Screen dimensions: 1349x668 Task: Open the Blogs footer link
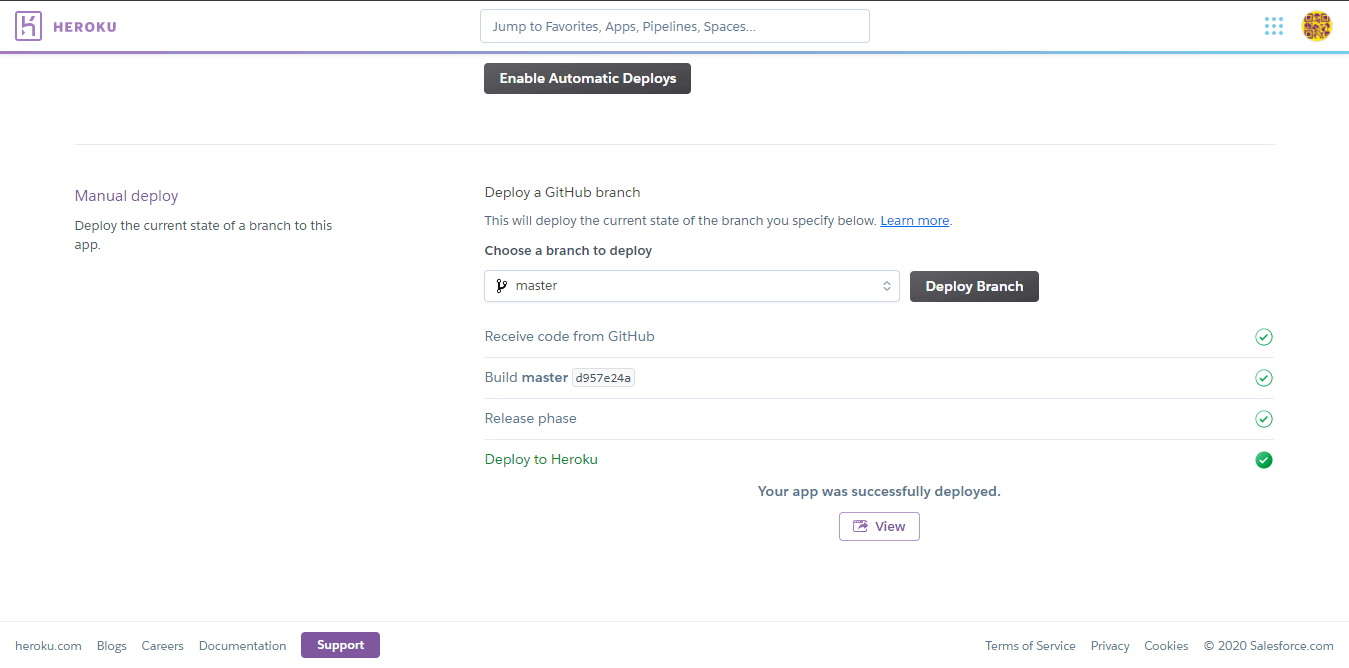click(x=112, y=646)
